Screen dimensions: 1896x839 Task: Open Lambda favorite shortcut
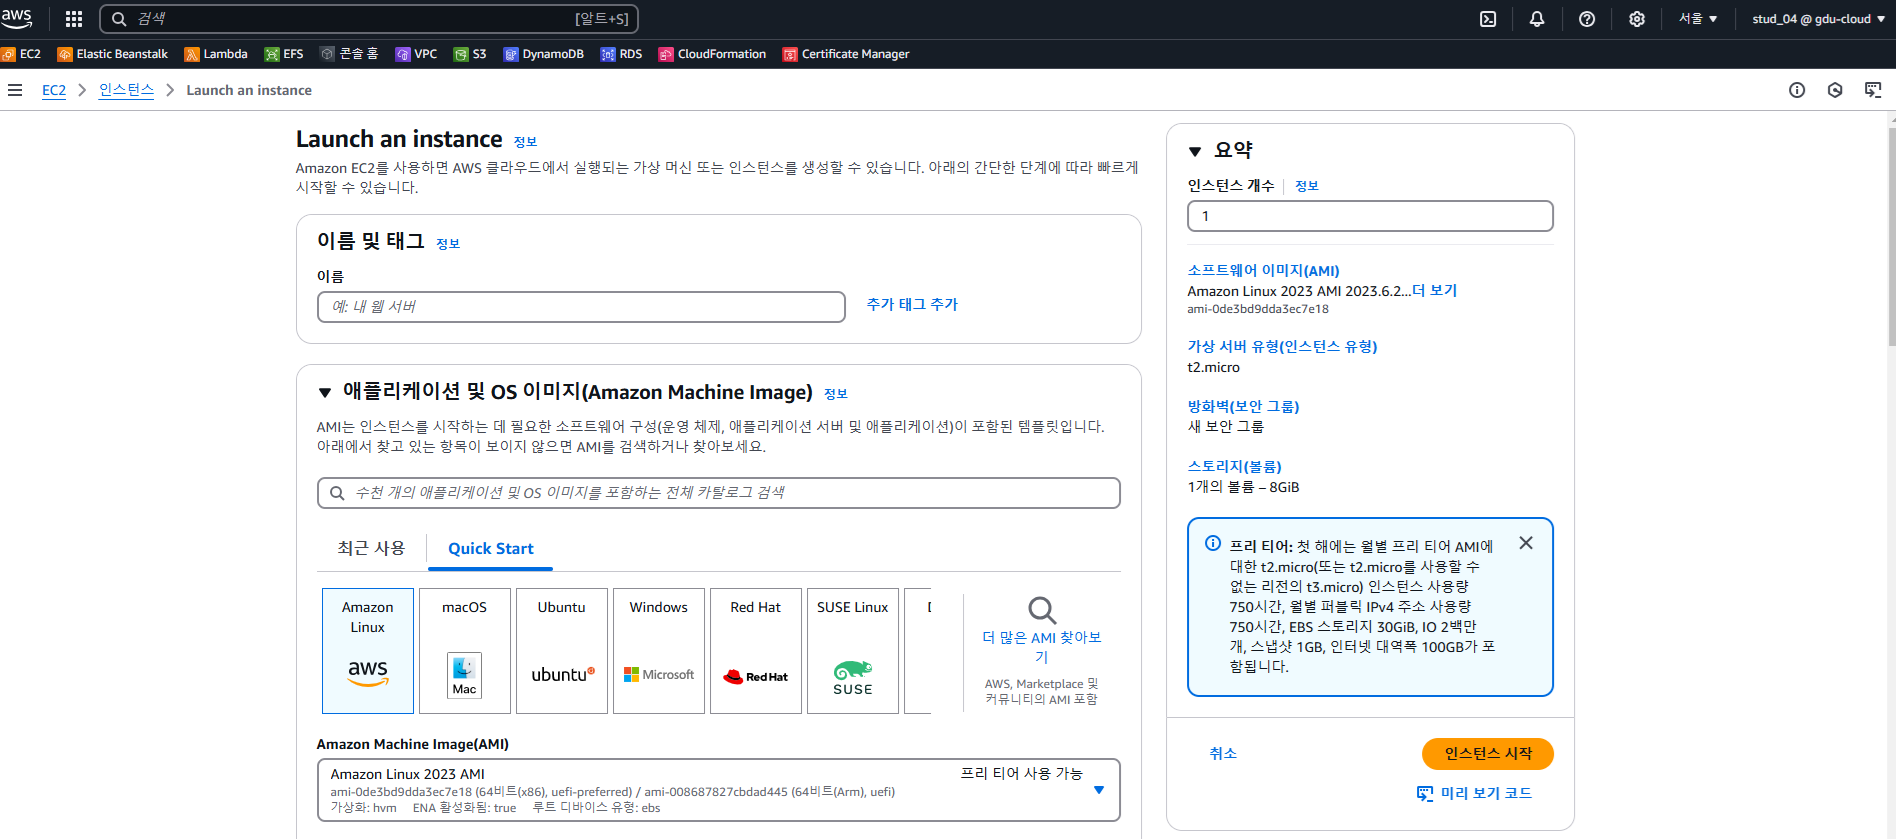(x=216, y=54)
